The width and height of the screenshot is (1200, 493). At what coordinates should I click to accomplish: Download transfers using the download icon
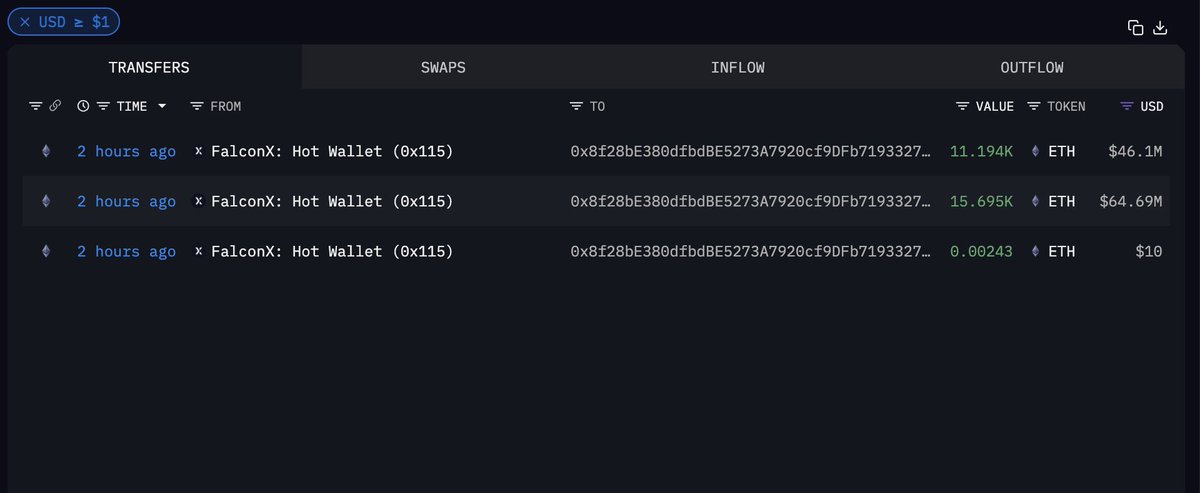1160,28
